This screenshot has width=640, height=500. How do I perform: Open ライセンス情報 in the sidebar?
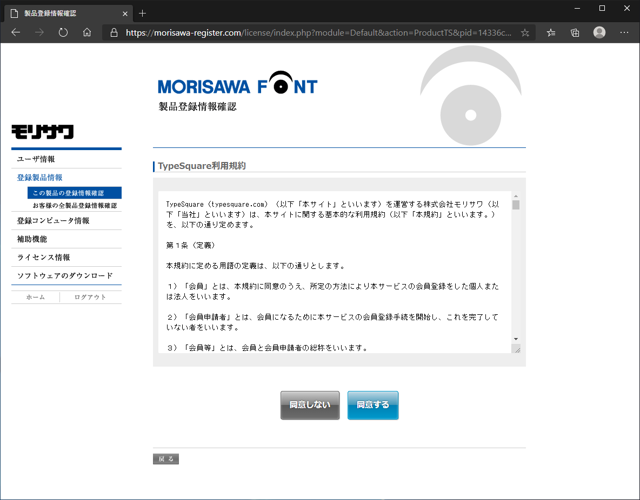pyautogui.click(x=43, y=258)
